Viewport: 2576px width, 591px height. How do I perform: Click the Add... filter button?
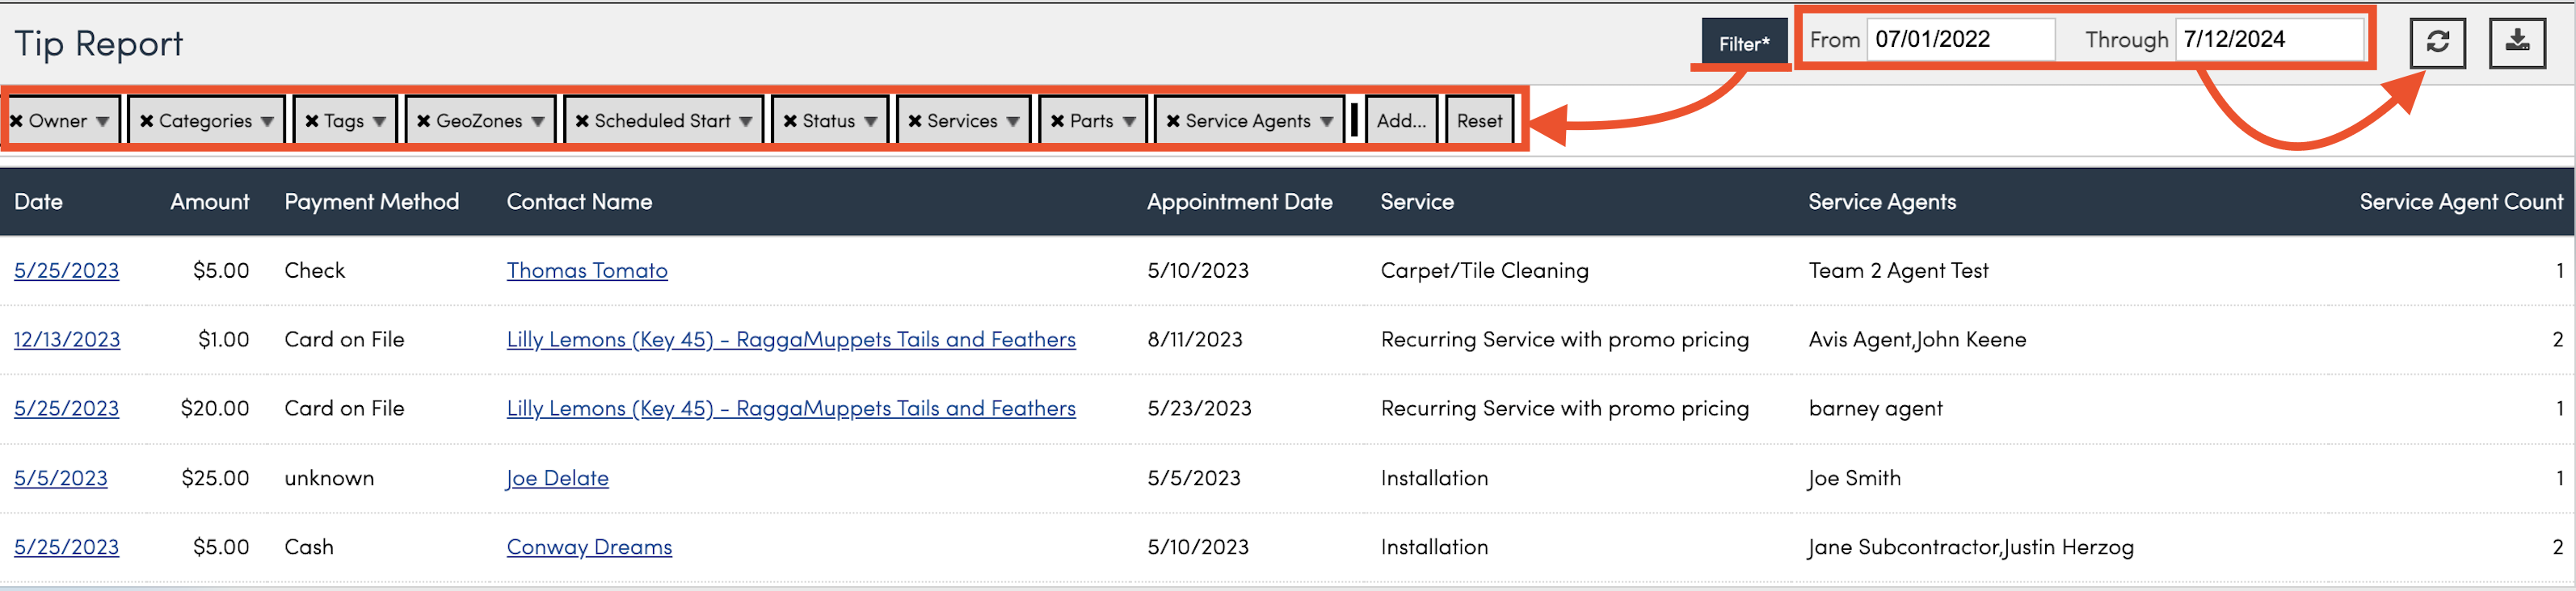[x=1401, y=121]
